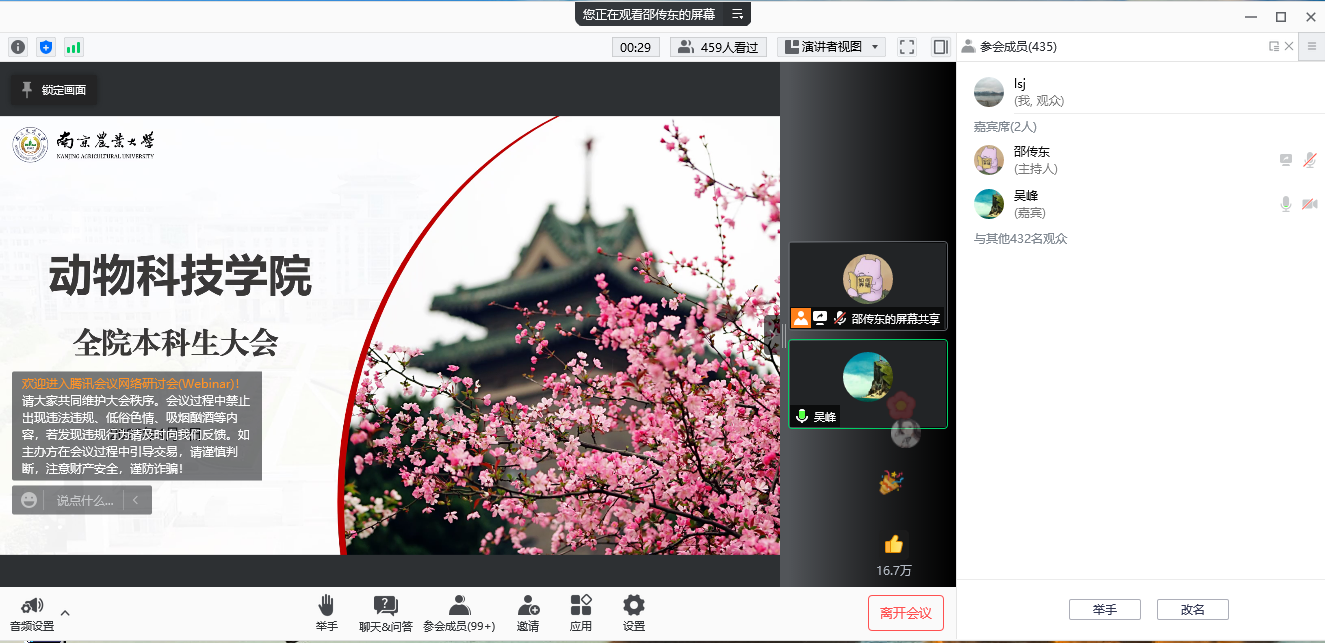Open the Settings (设置) gear
Viewport: 1325px width, 643px height.
[x=634, y=612]
